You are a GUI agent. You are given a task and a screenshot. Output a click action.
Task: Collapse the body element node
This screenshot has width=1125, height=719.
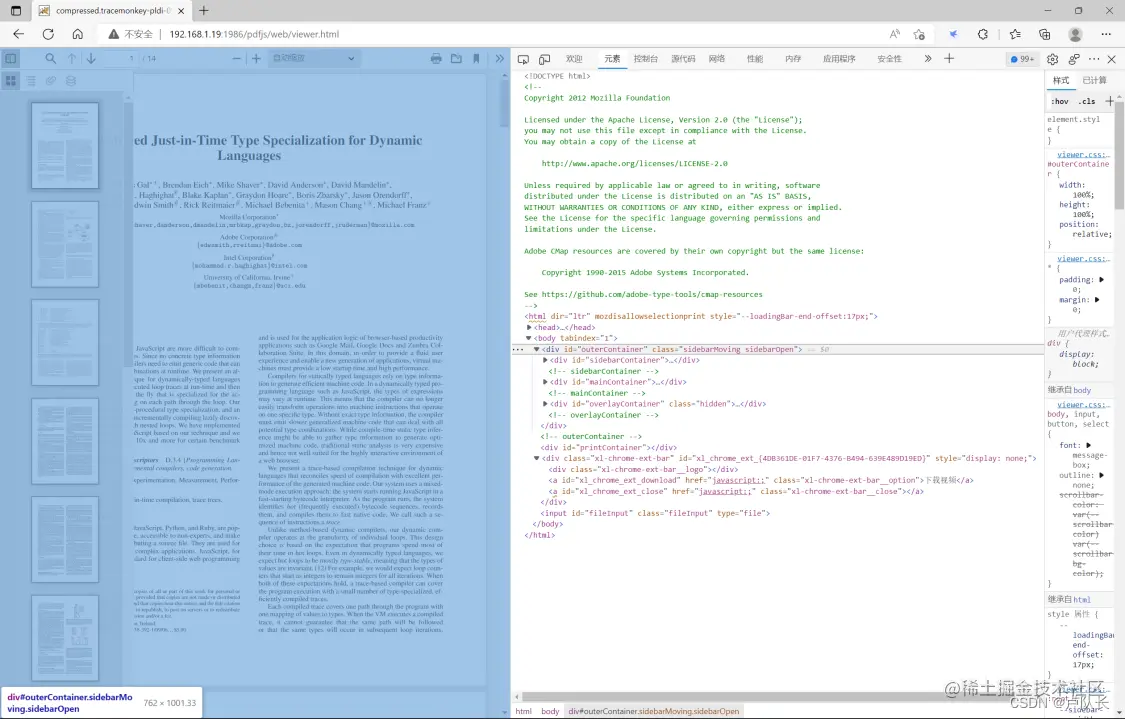[x=529, y=338]
